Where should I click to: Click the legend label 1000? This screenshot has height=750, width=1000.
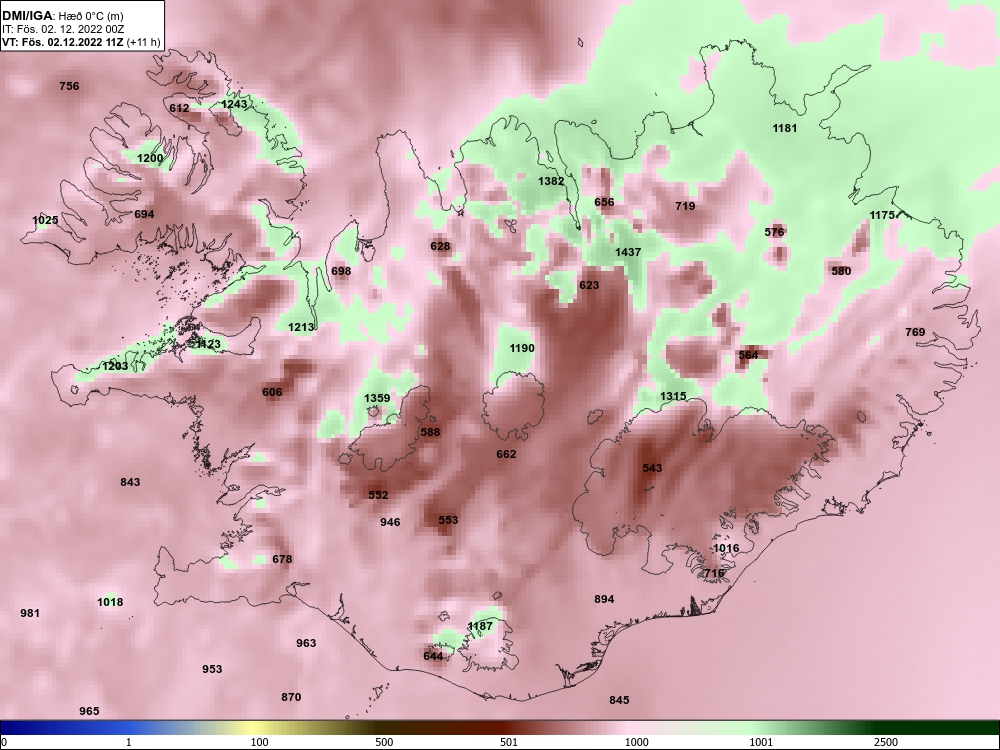(636, 742)
